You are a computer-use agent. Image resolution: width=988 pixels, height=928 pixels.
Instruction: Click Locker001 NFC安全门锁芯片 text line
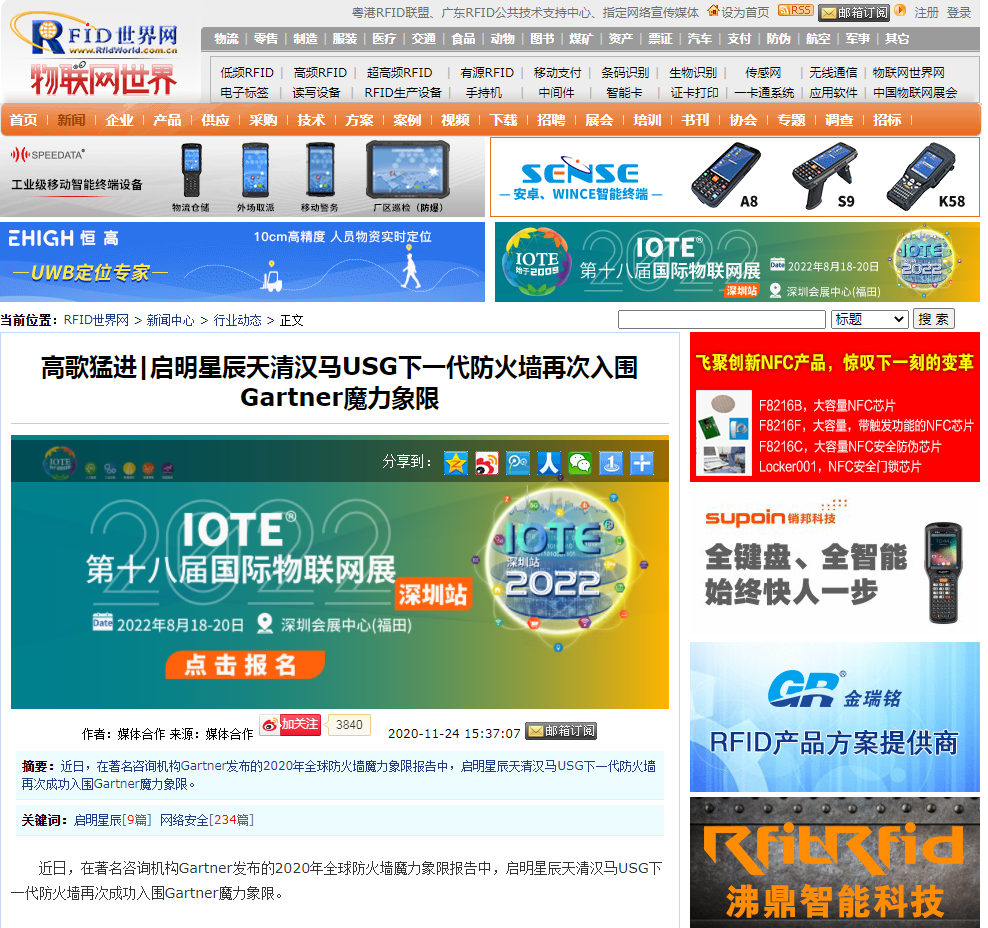click(839, 467)
